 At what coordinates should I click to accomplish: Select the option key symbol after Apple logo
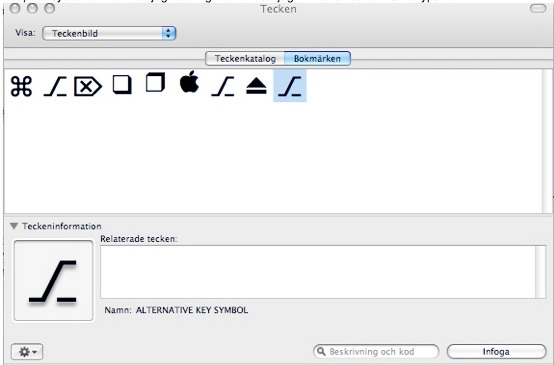tap(223, 87)
